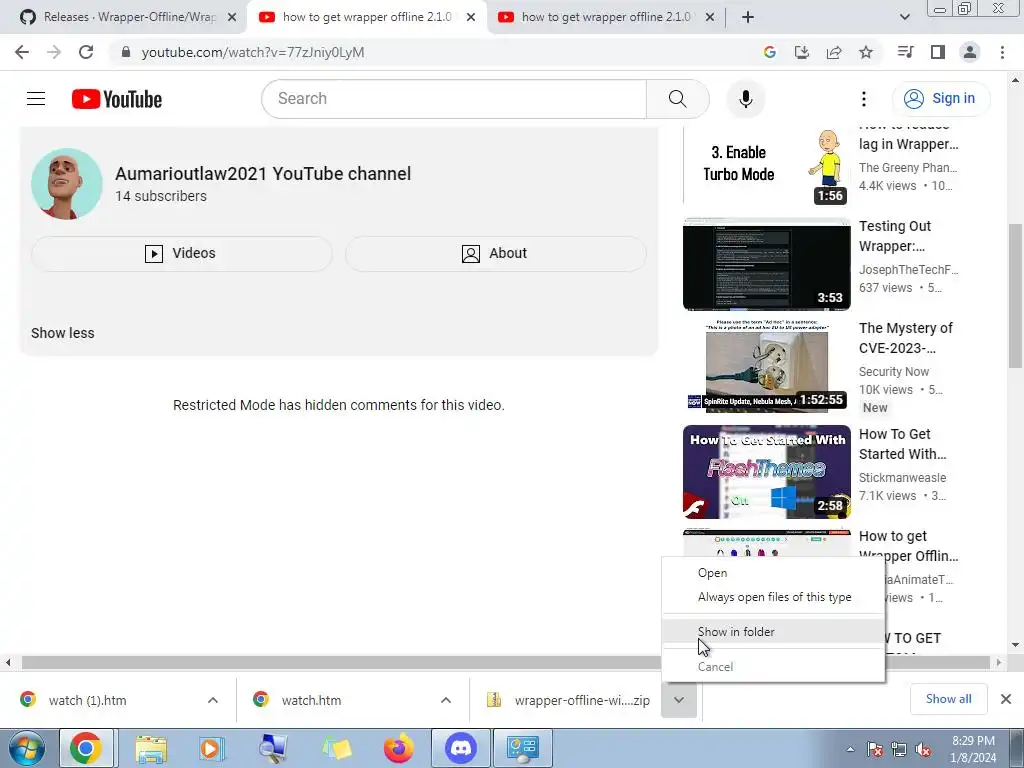Close the GitHub Releases tab
The width and height of the screenshot is (1024, 768).
point(232,18)
